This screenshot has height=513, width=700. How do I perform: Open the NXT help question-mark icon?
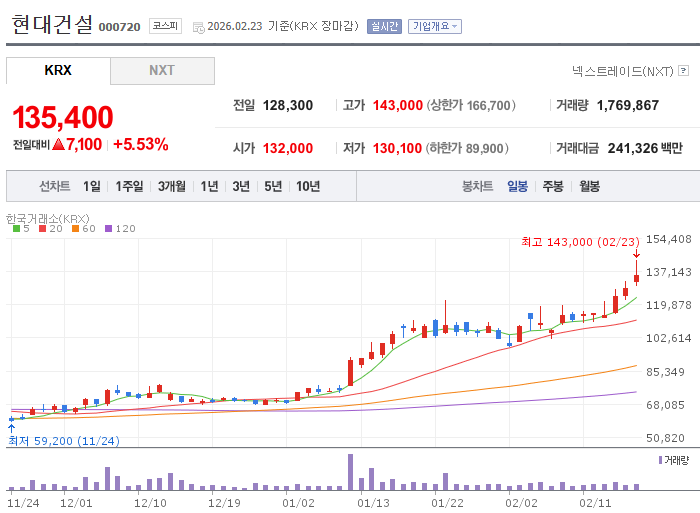[683, 71]
